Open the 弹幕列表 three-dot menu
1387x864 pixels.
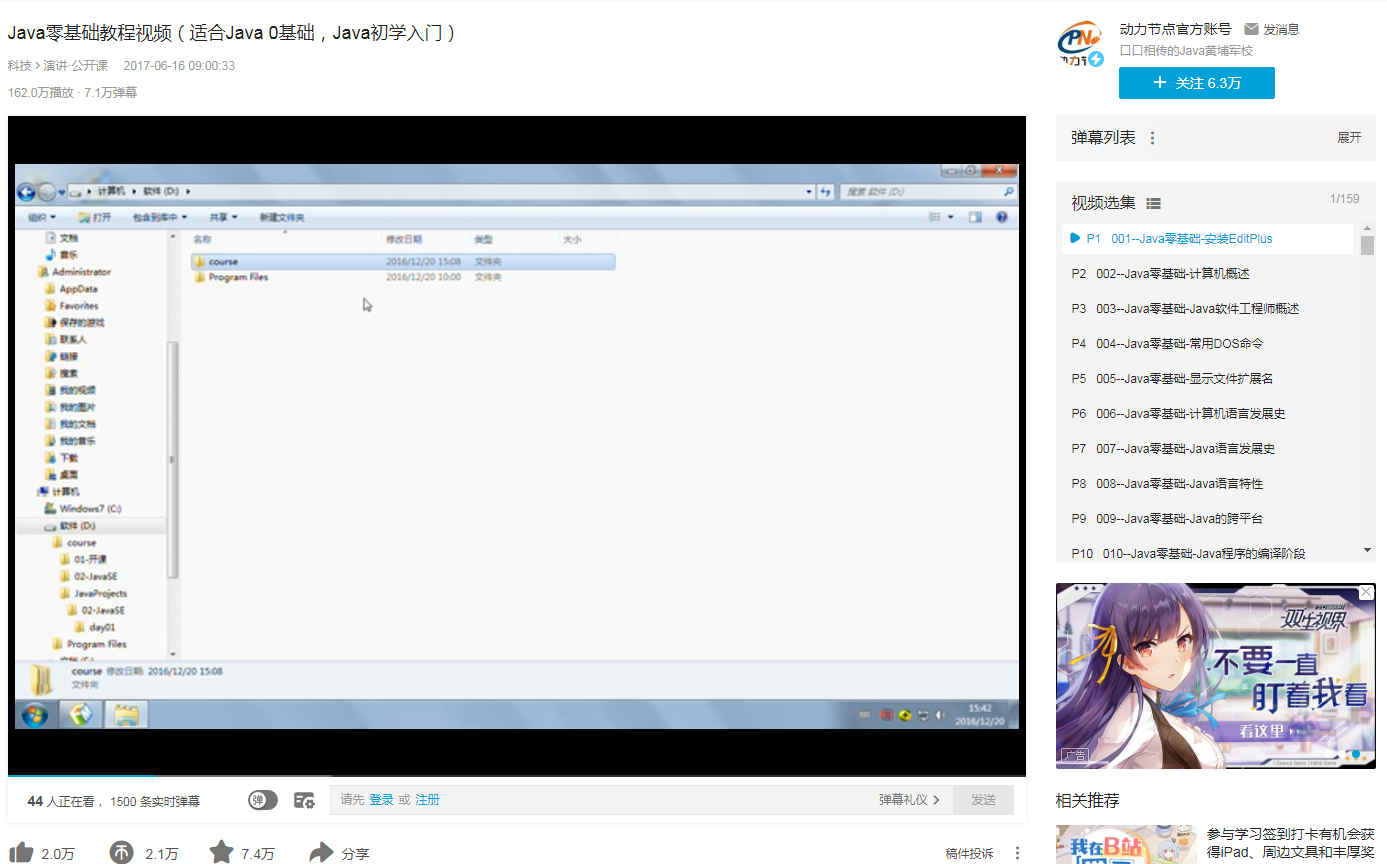pos(1152,137)
